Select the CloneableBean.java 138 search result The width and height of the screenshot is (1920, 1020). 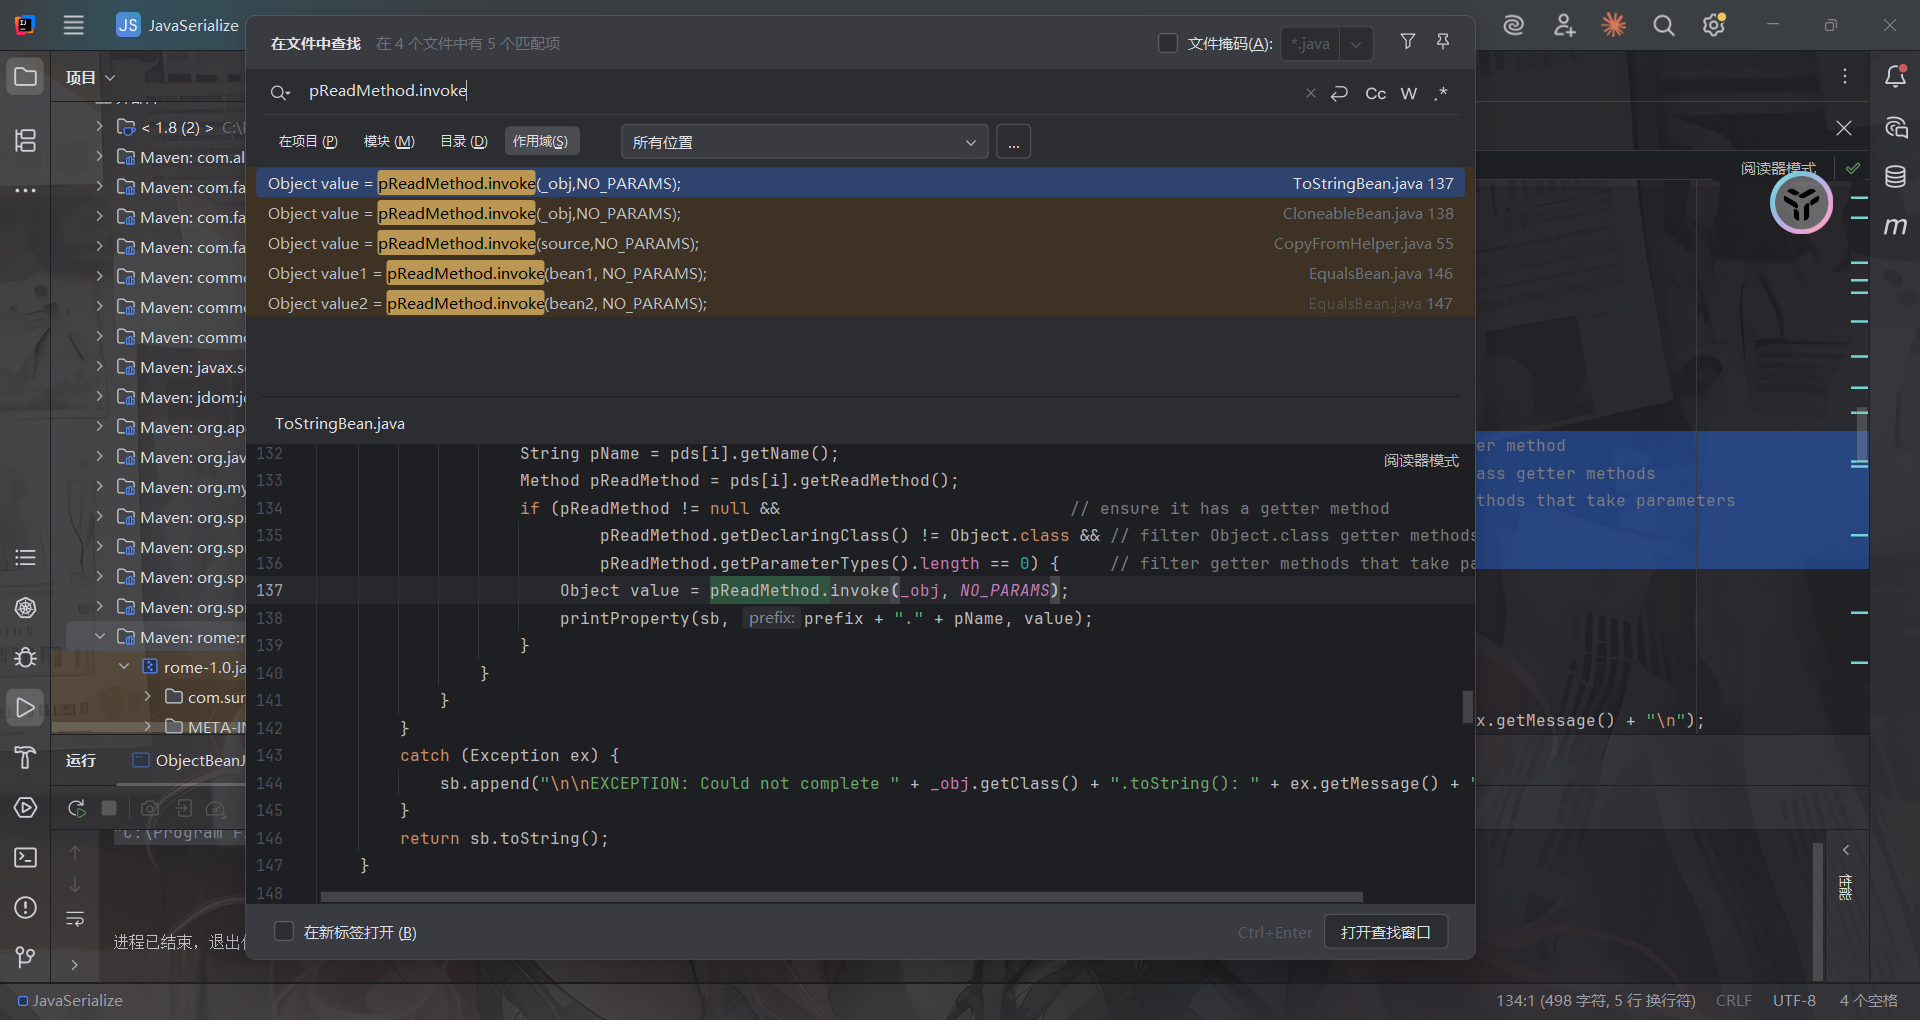click(860, 213)
